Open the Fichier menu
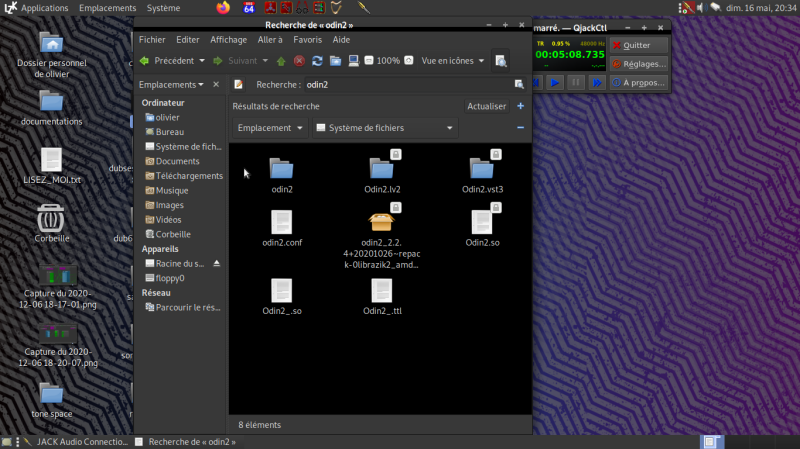800x449 pixels. 152,40
